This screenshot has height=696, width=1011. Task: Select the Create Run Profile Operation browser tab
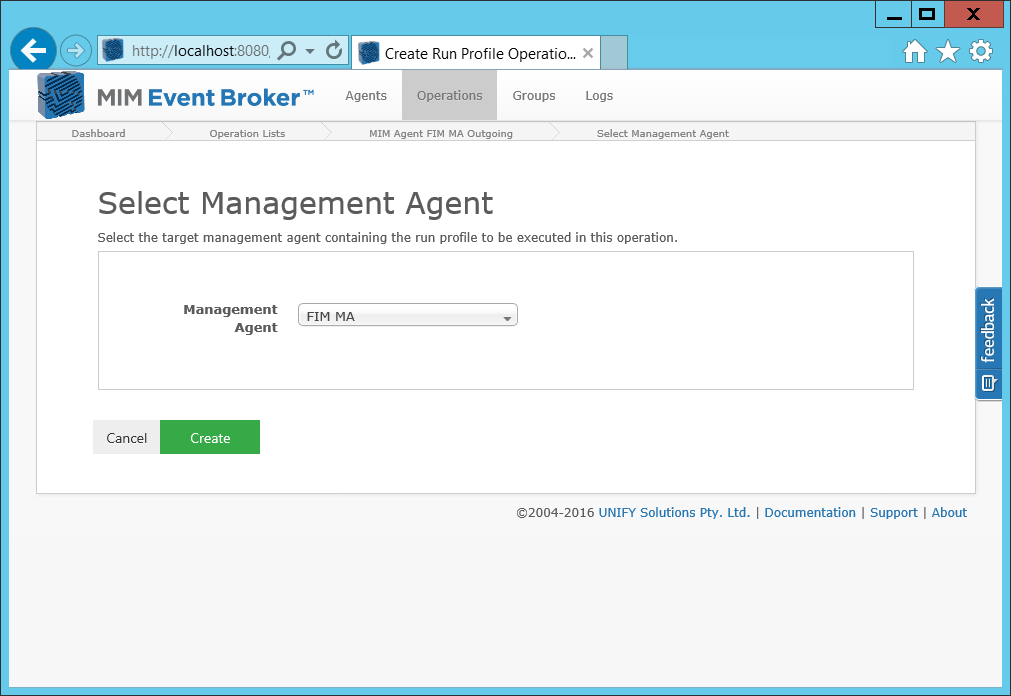(476, 53)
